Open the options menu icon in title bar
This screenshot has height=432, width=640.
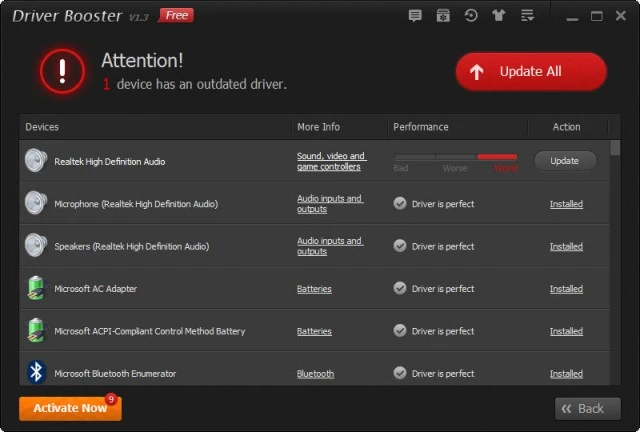[527, 16]
